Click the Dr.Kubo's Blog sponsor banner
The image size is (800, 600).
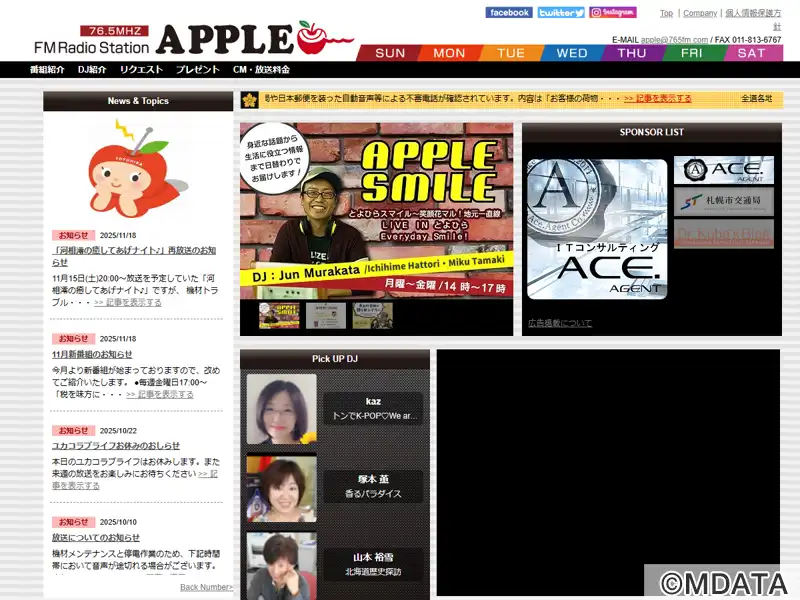(723, 234)
